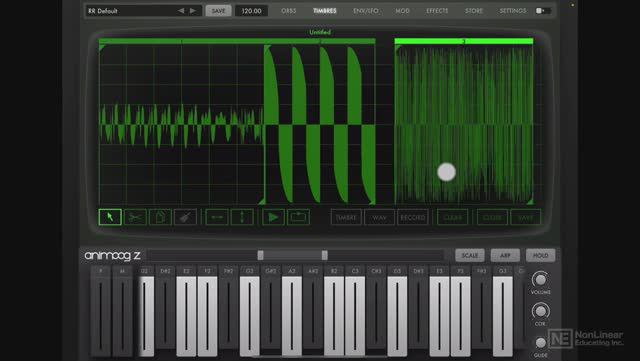This screenshot has height=361, width=640.
Task: Play the F3 key
Action: pyautogui.click(x=460, y=316)
